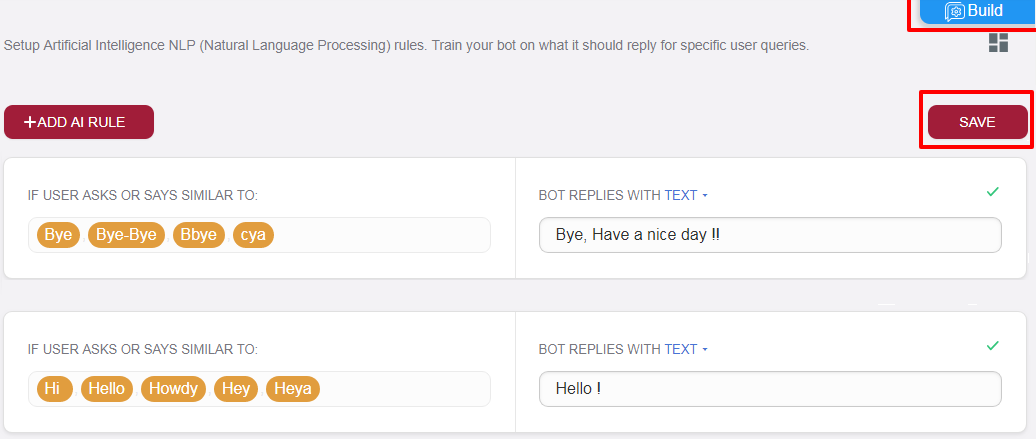Expand reply type dropdown for Bye rule
Image resolution: width=1036 pixels, height=439 pixels.
click(686, 195)
